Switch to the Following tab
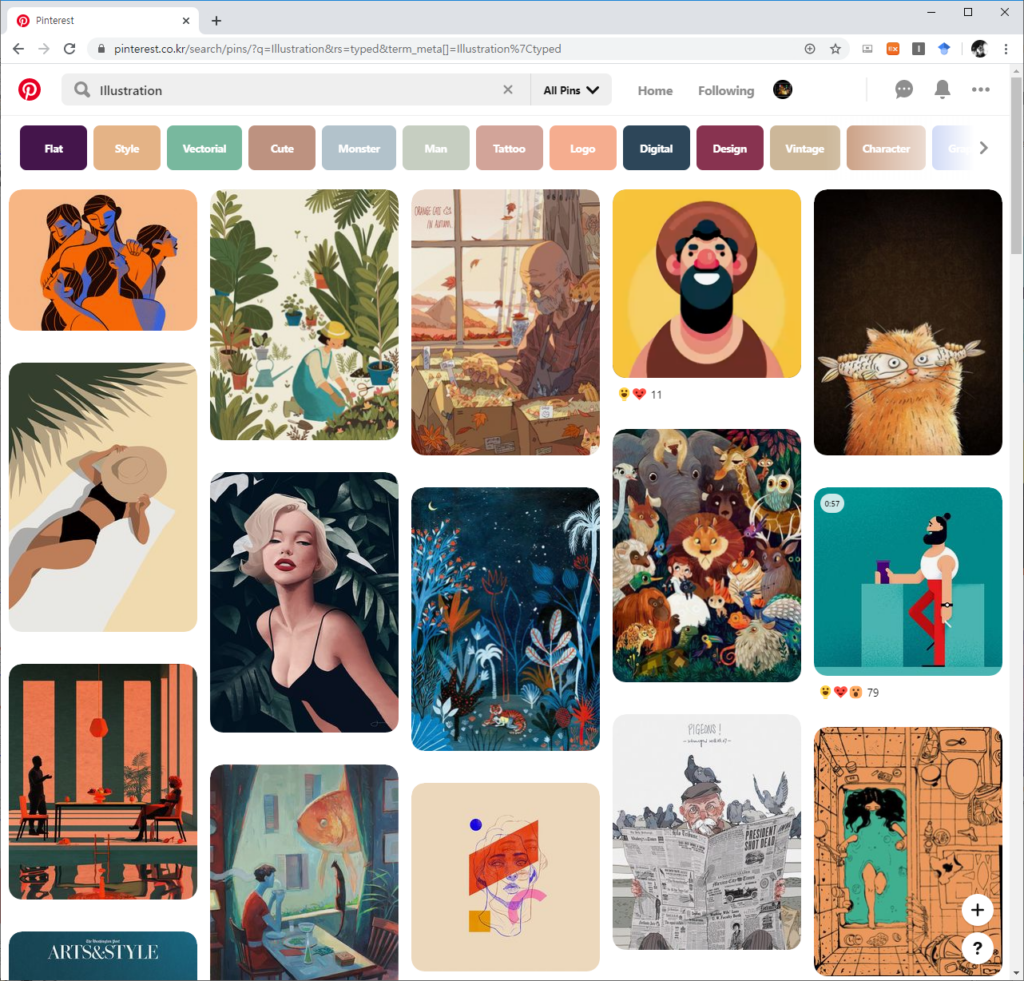 [726, 91]
